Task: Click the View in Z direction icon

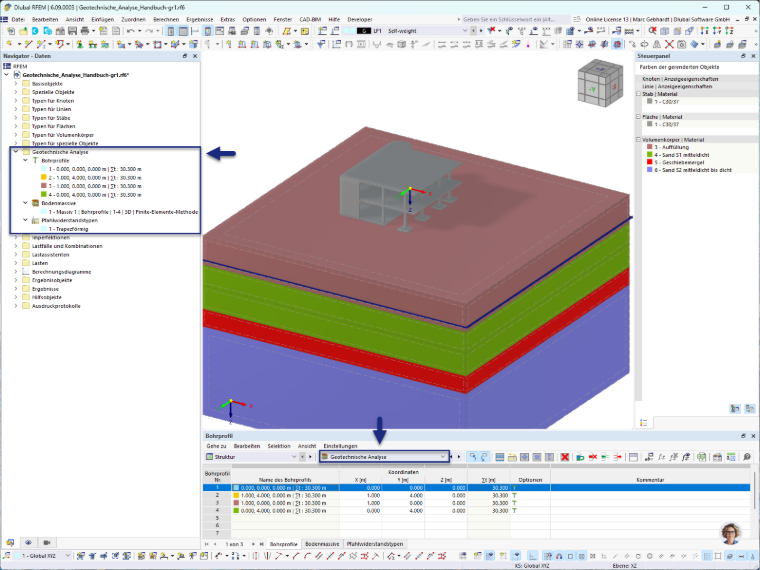Action: (x=729, y=31)
